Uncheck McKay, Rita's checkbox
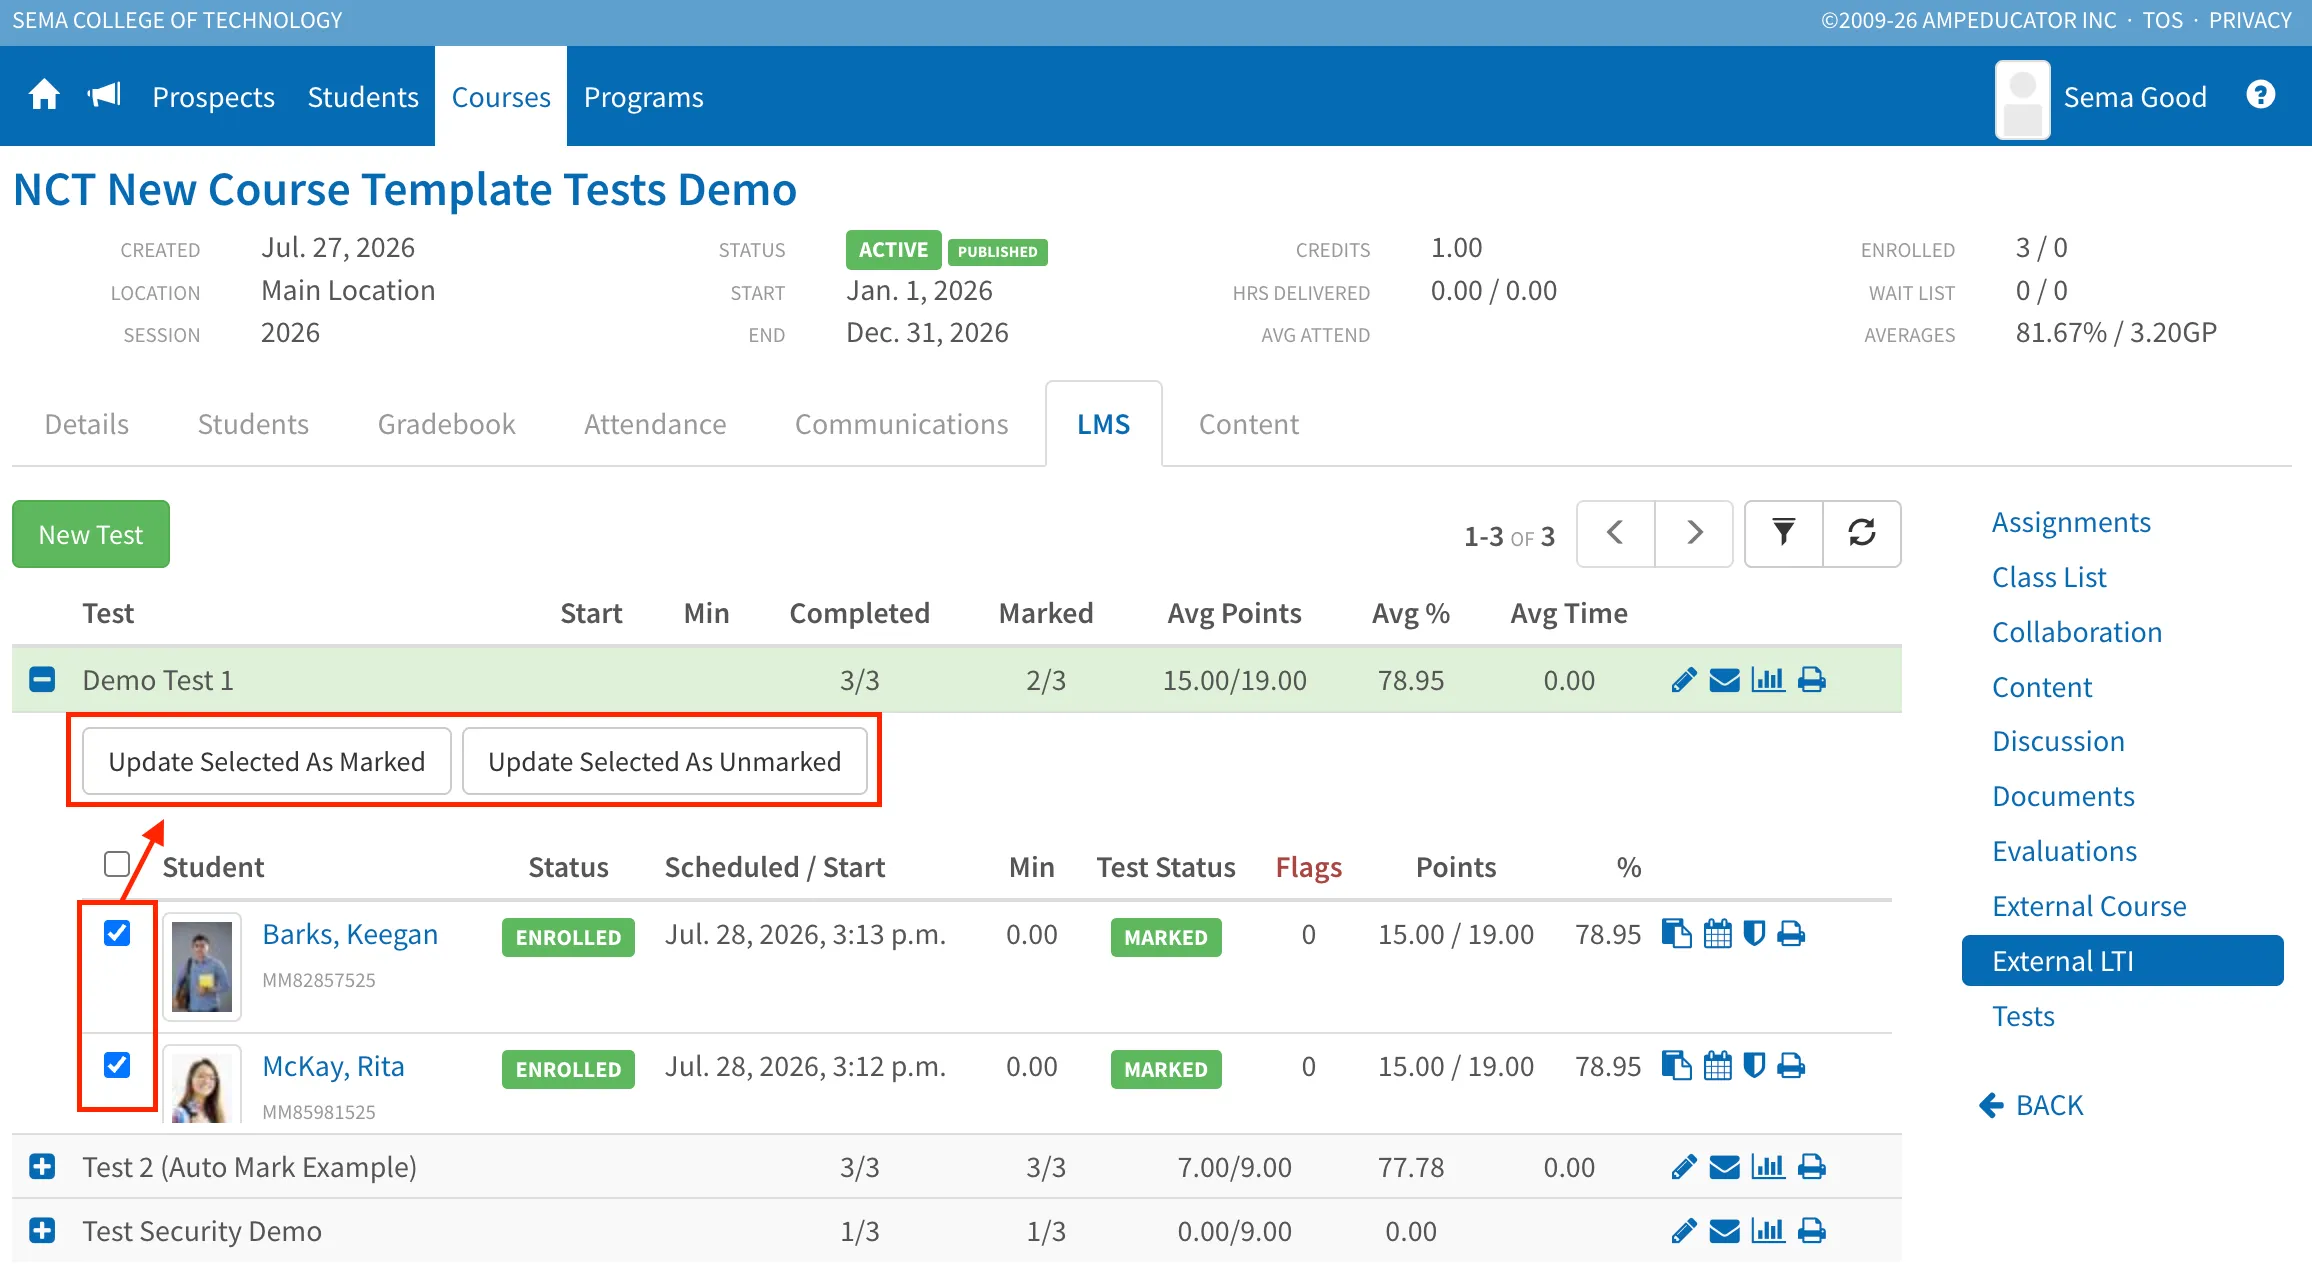The image size is (2312, 1286). tap(117, 1065)
